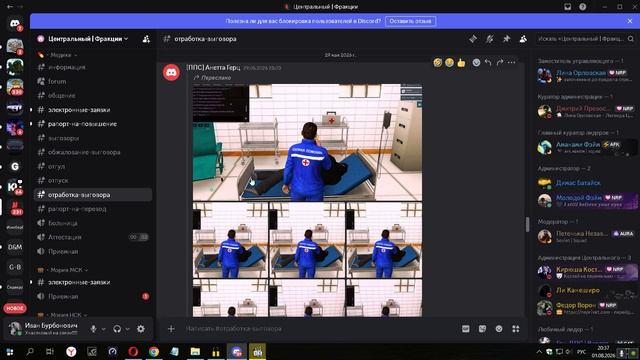This screenshot has width=640, height=360.
Task: Open member Димас Батайск profile
Action: [578, 183]
